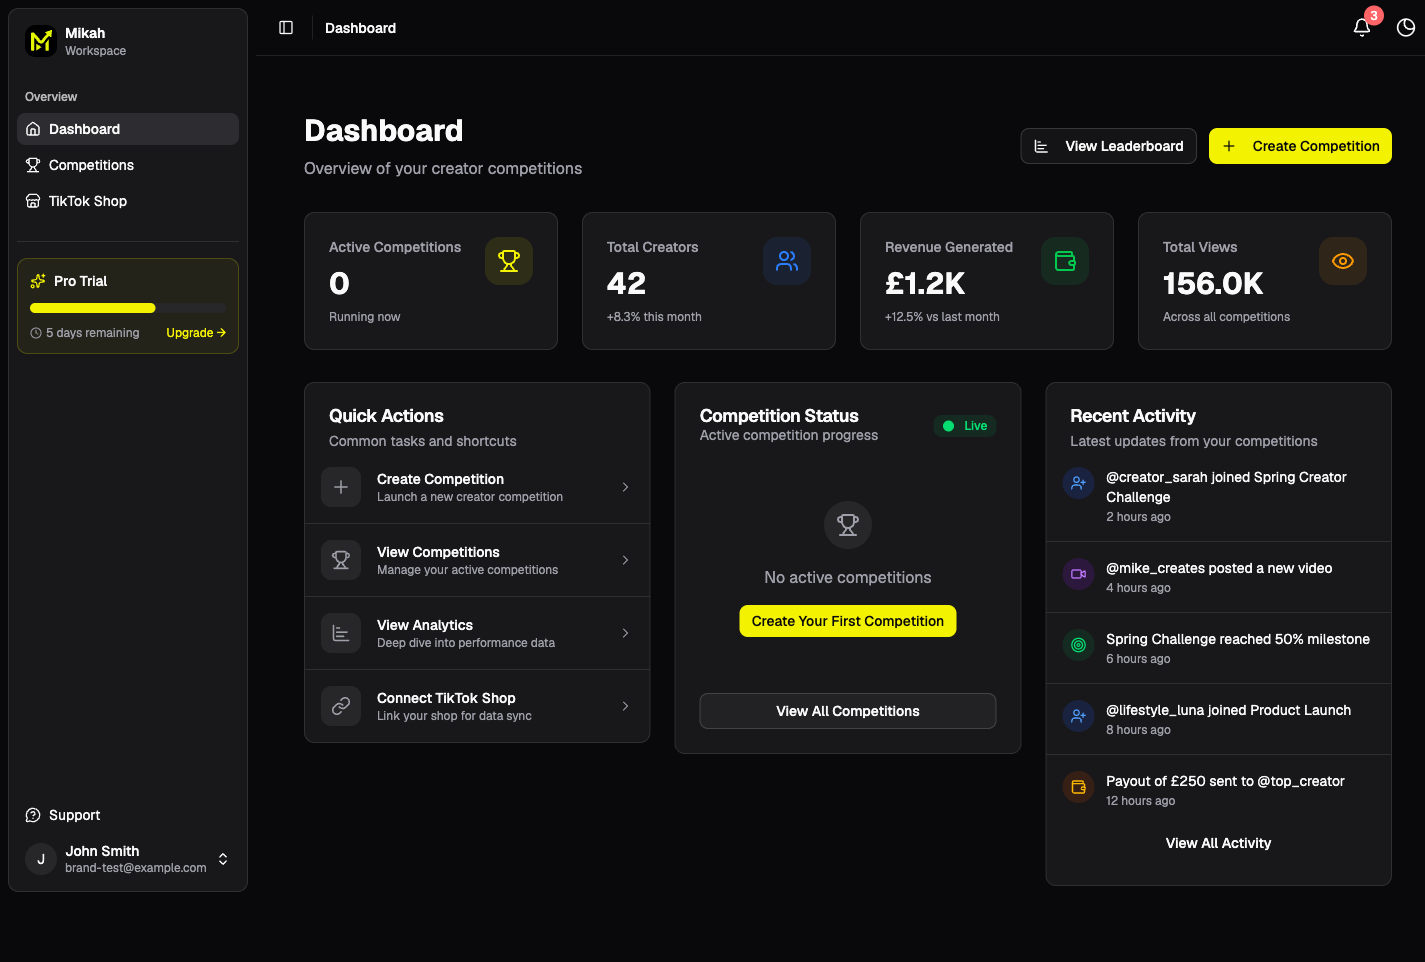Open the notifications bell icon
The image size is (1425, 962).
(1362, 28)
